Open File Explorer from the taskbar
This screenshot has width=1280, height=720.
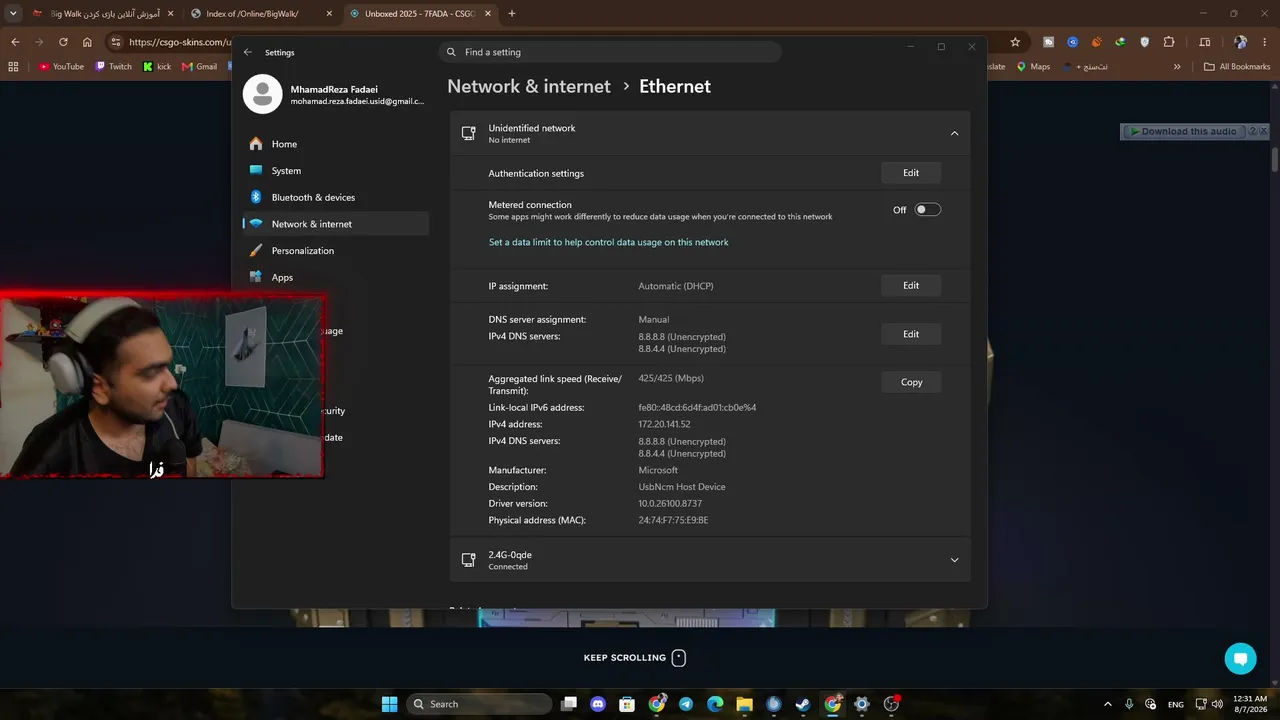click(x=744, y=704)
